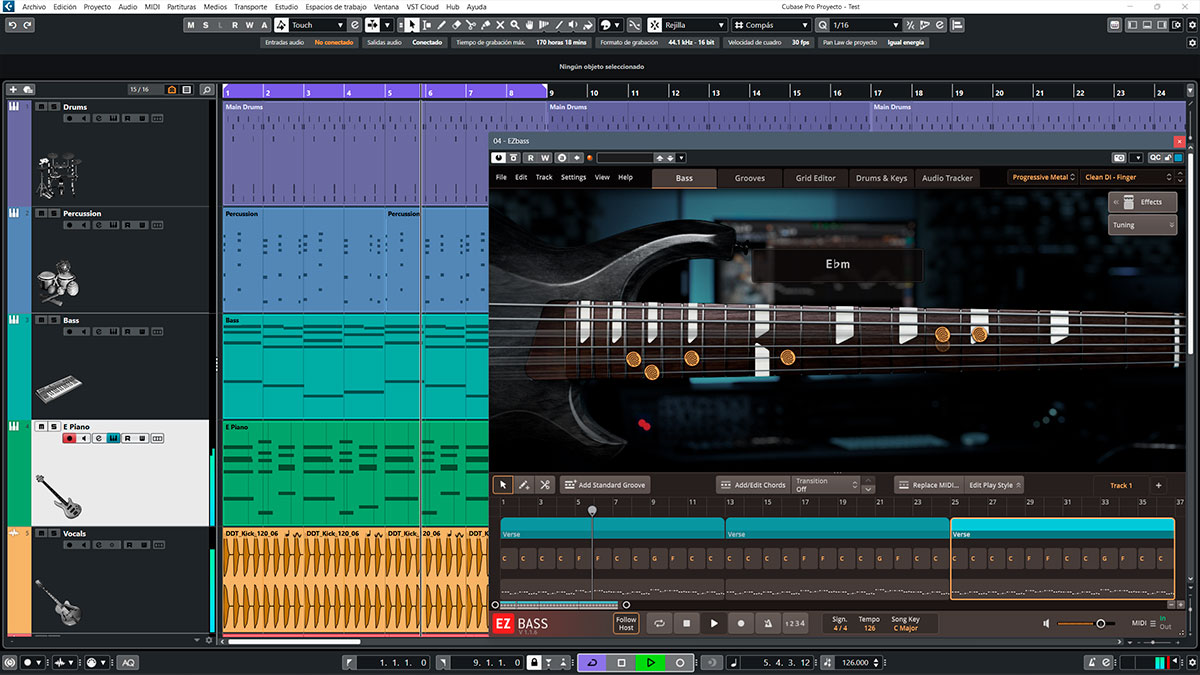The image size is (1200, 675).
Task: Enable EZbass count-in 1234
Action: [795, 623]
